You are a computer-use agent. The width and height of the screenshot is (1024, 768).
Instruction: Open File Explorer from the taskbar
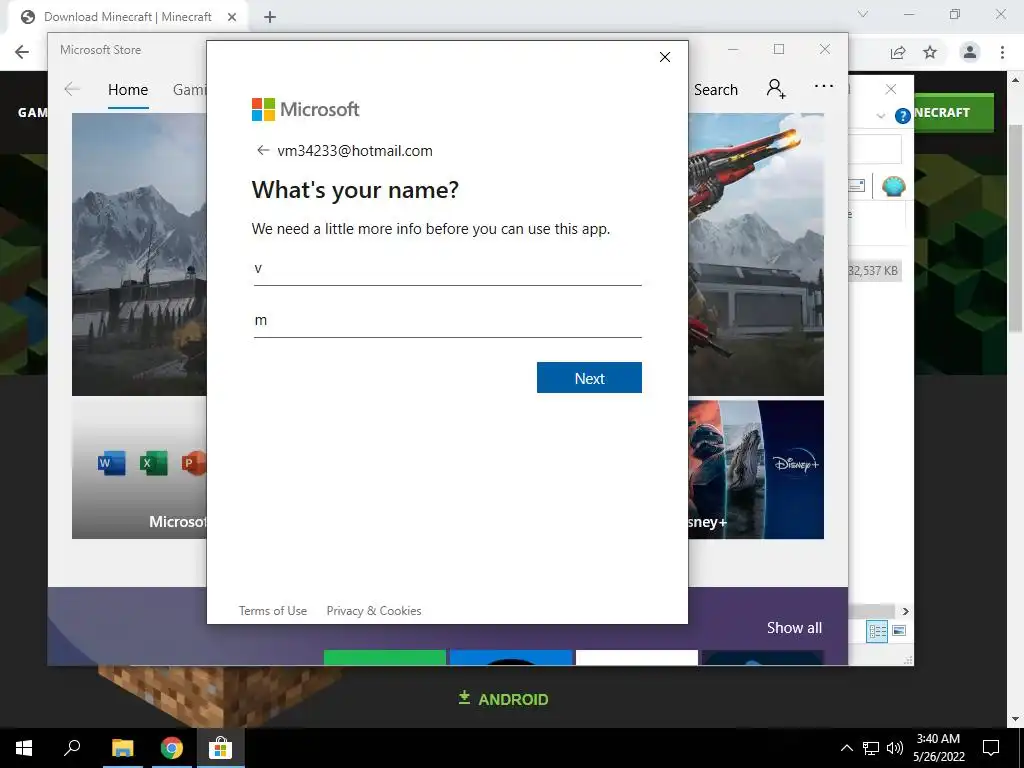tap(122, 748)
